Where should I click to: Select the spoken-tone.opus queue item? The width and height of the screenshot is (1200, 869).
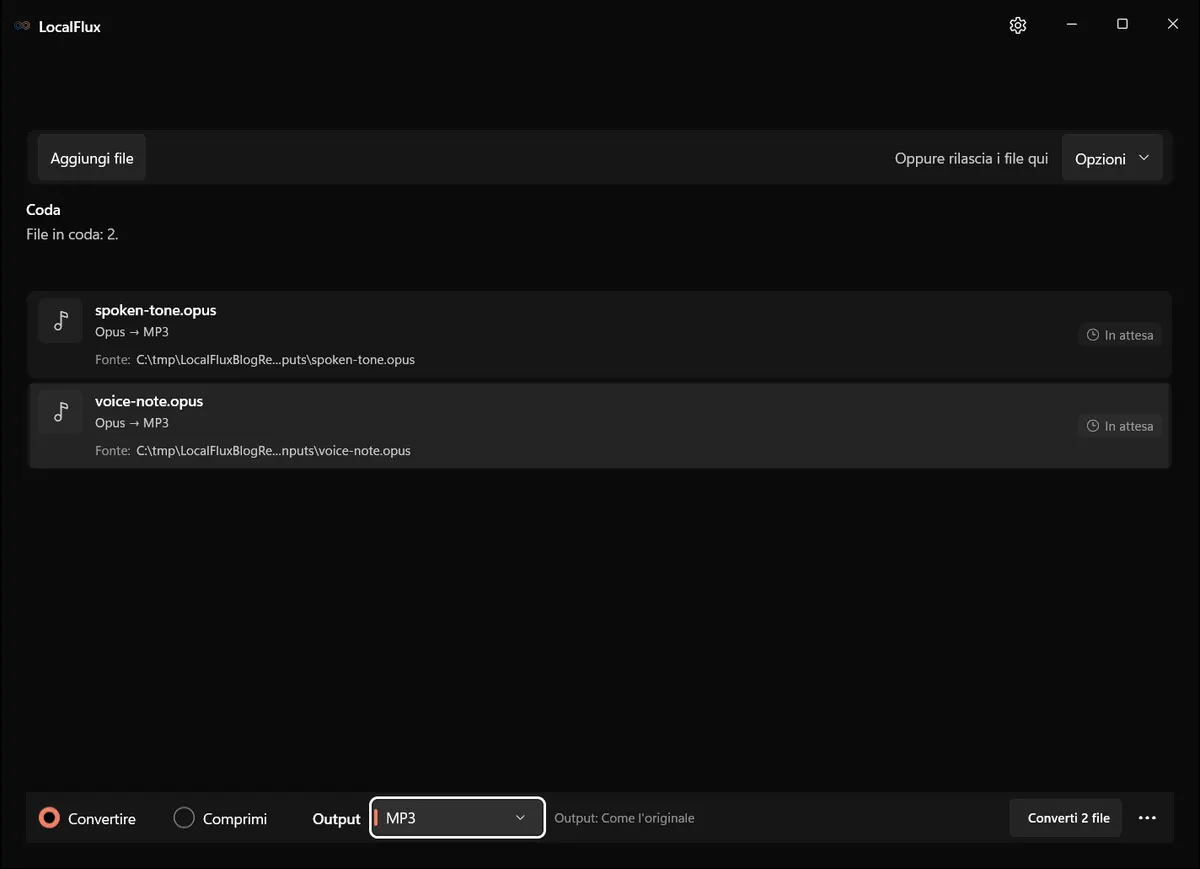[599, 334]
